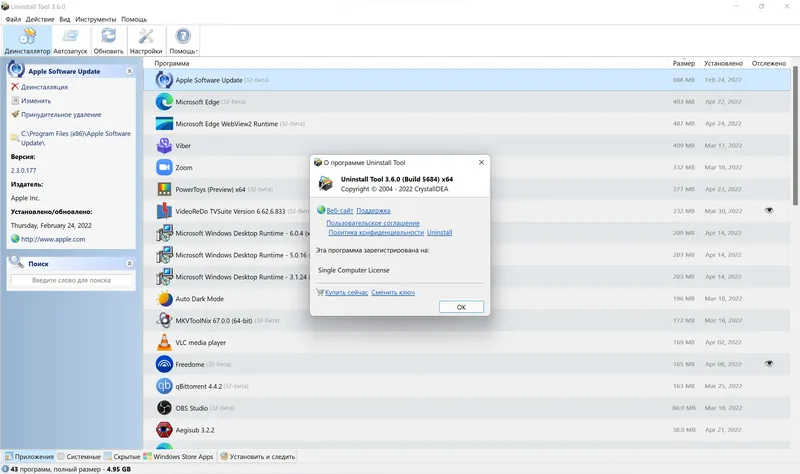Open the Помощь menu in menu bar

pos(134,19)
